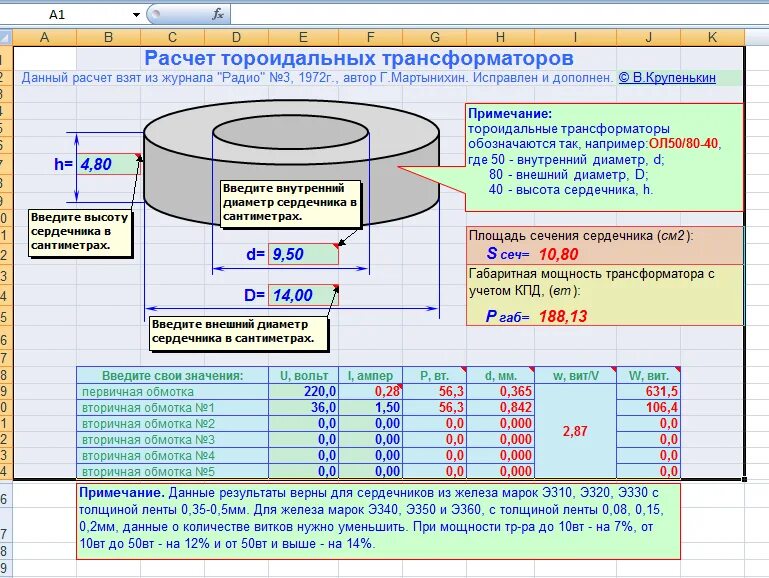This screenshot has height=578, width=769.
Task: Click secondary №1 wire diameter 0,842
Action: coord(500,407)
